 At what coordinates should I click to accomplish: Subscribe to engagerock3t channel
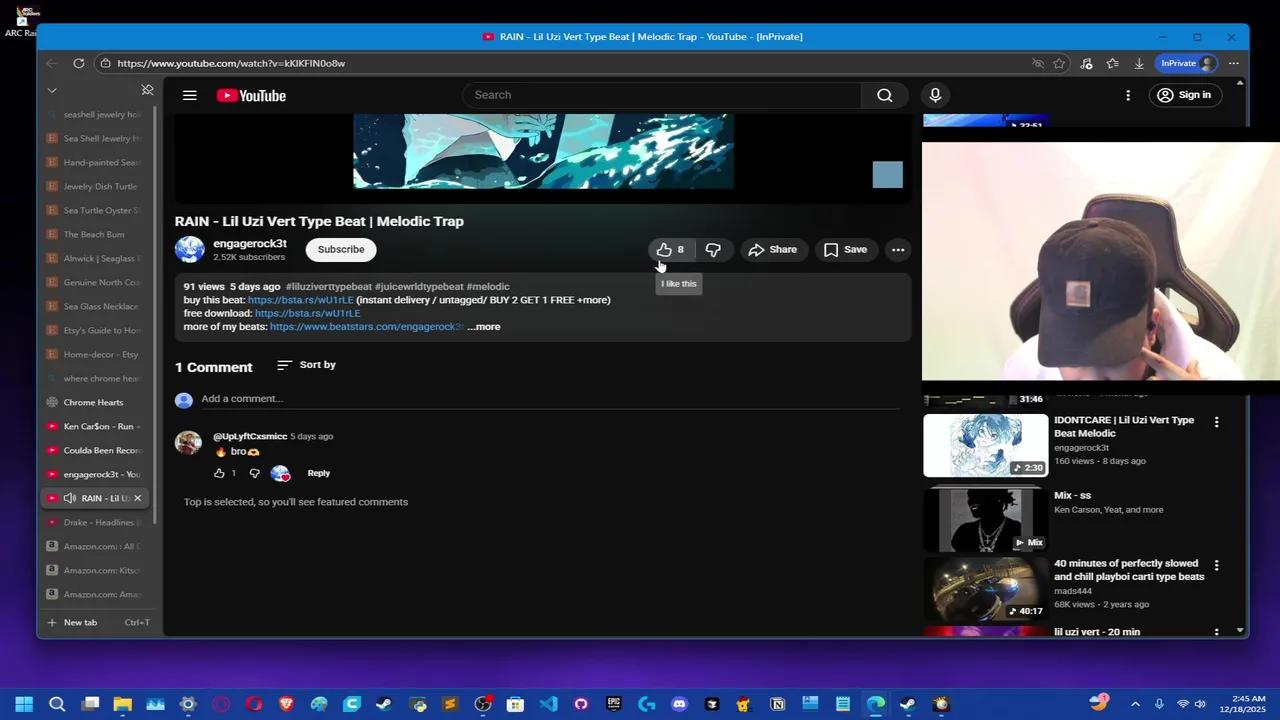coord(341,249)
